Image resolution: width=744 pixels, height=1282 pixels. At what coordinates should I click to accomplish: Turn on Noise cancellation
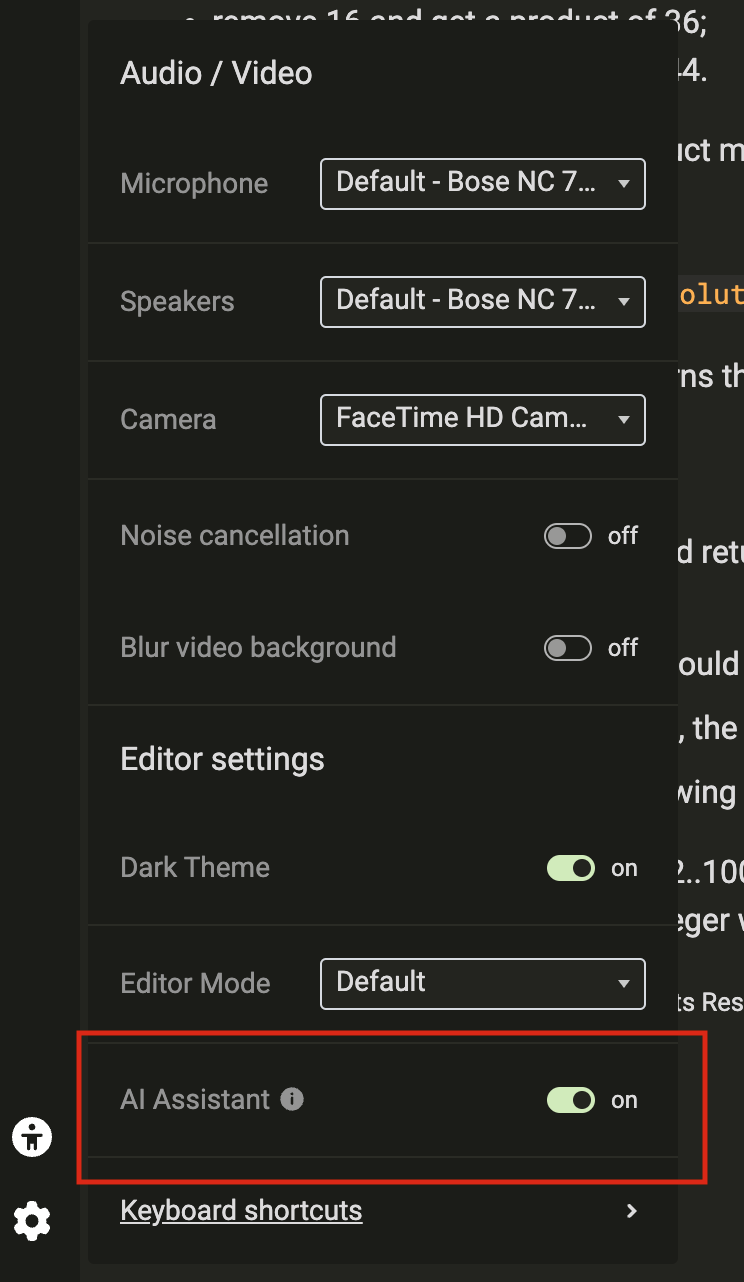[568, 536]
